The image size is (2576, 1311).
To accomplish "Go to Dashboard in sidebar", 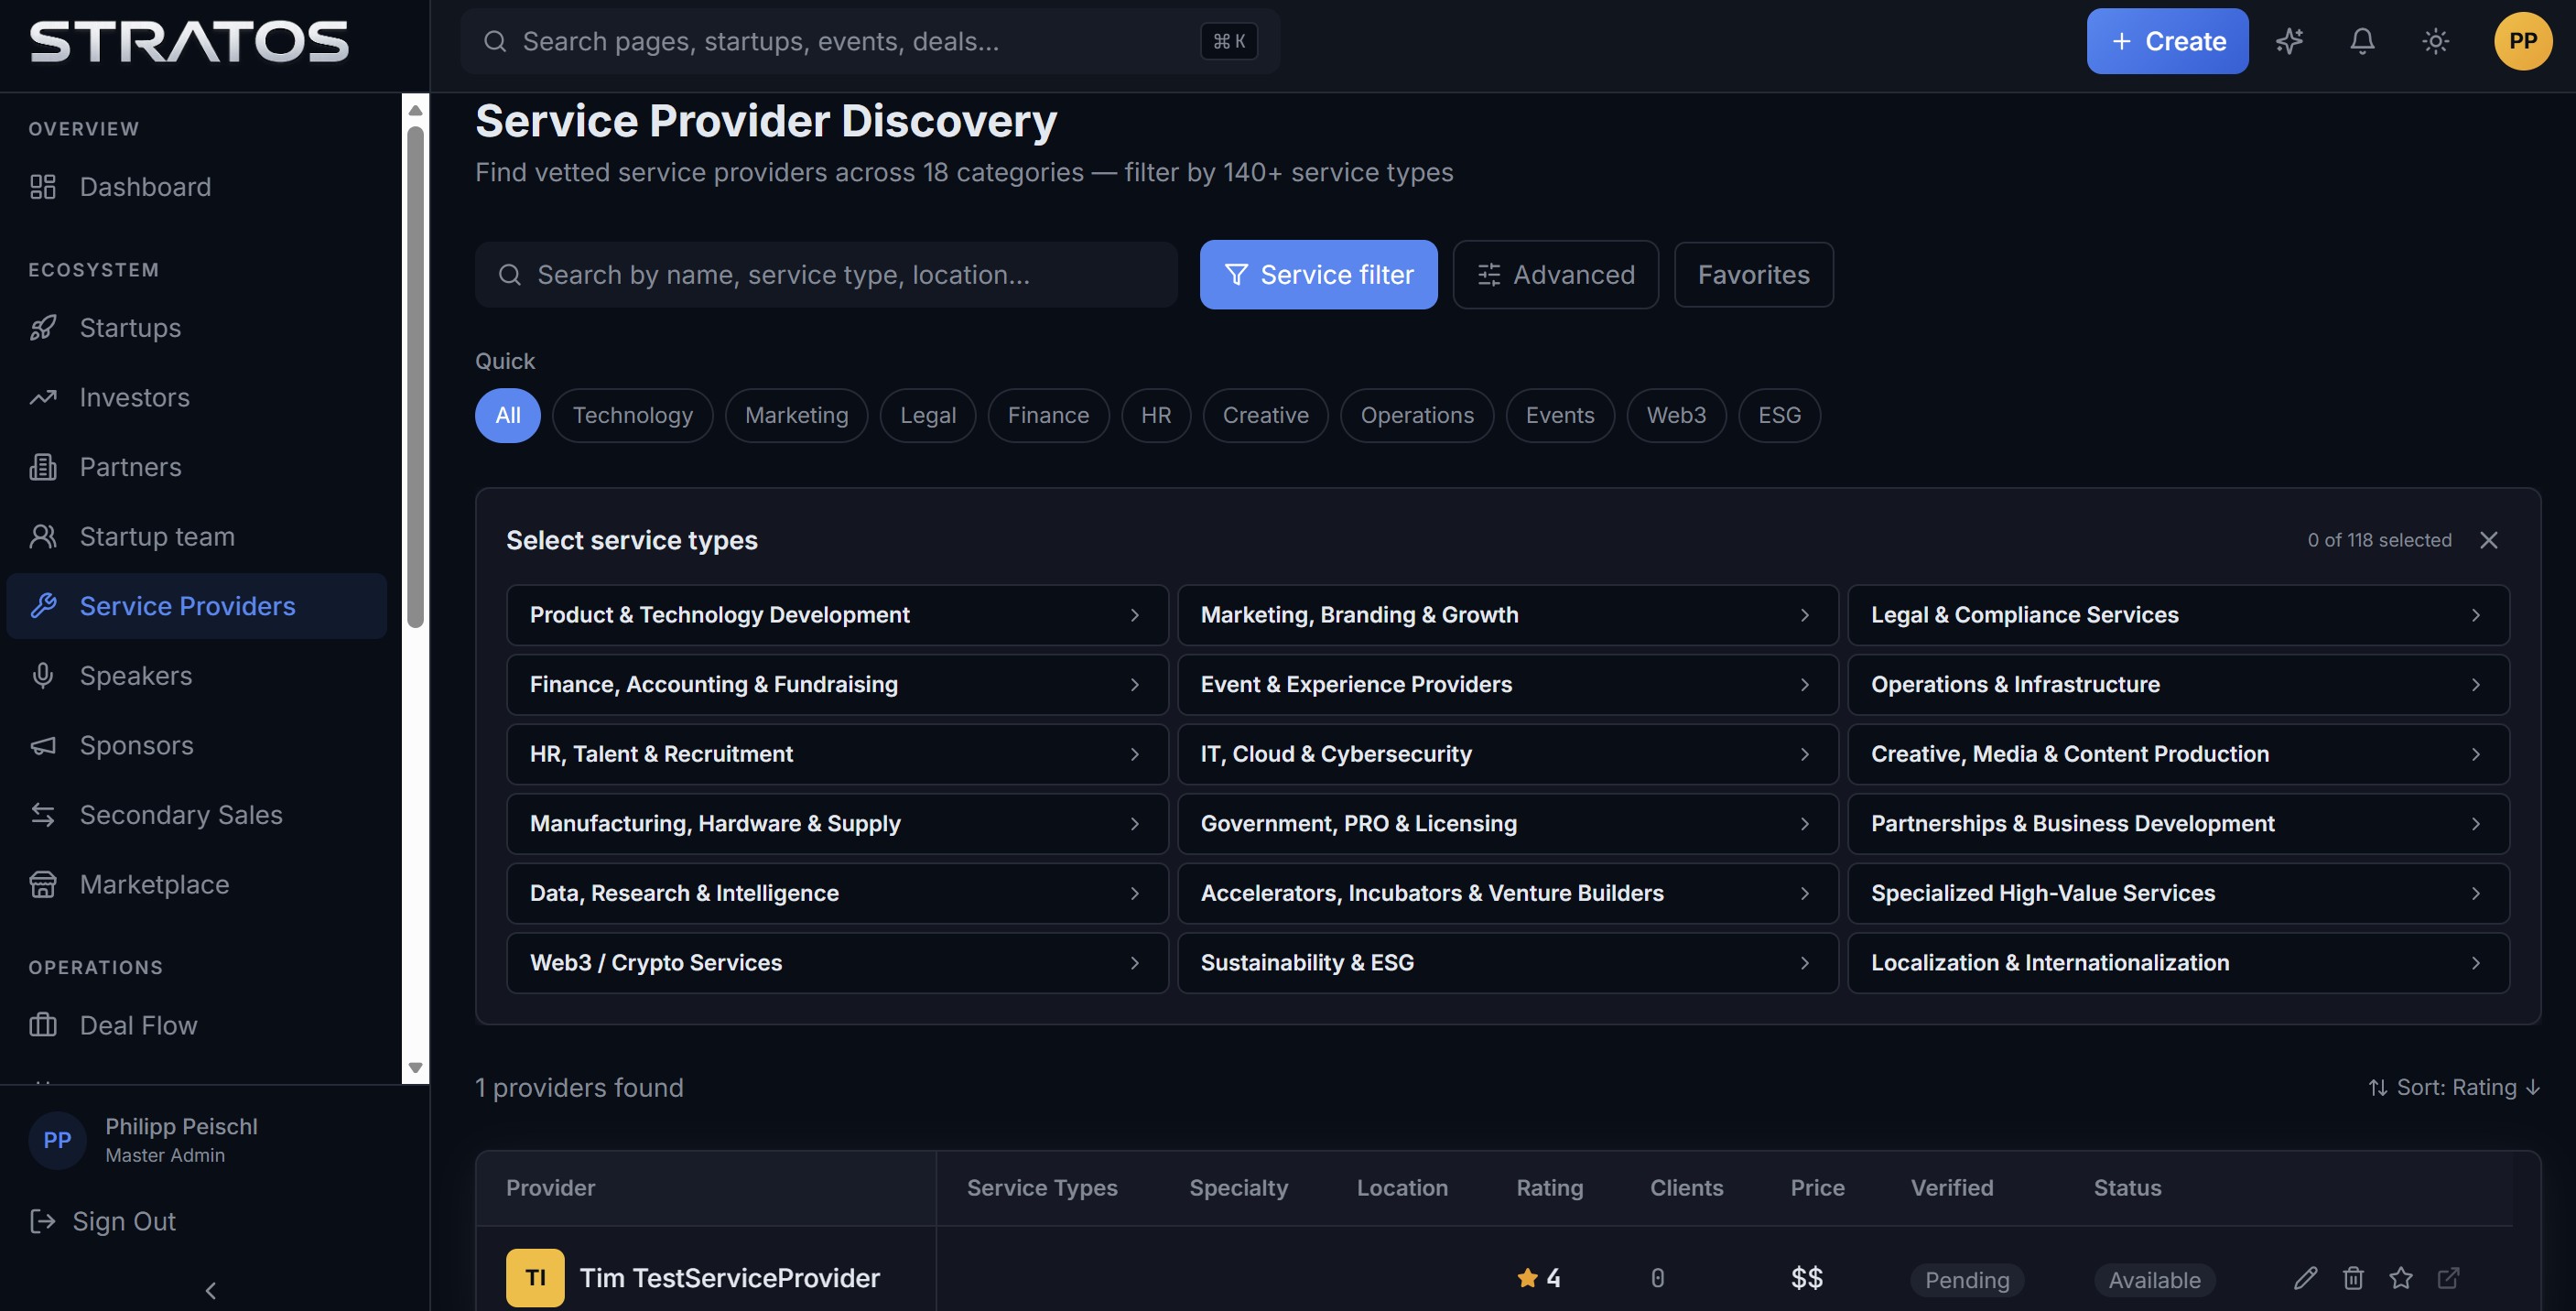I will pyautogui.click(x=196, y=187).
